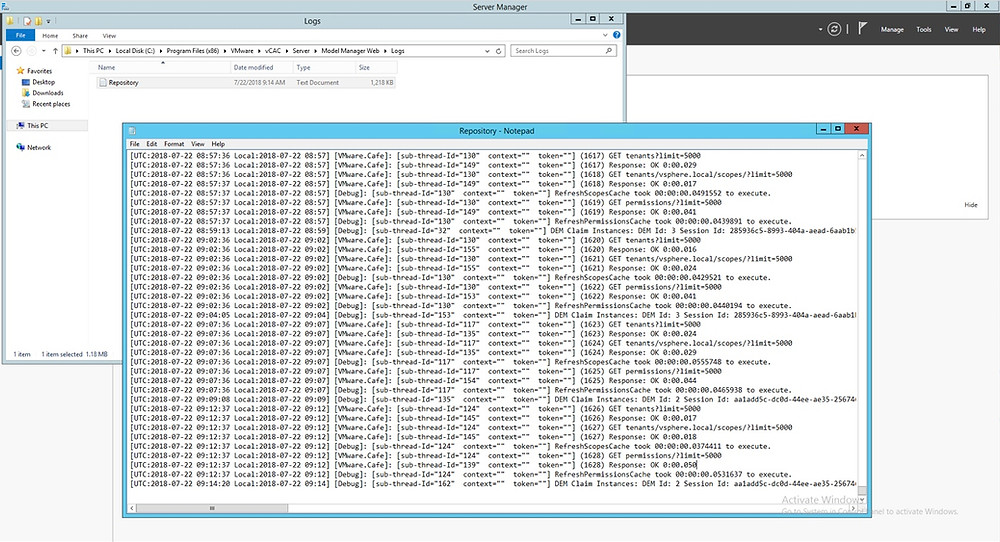Open the Notepad View menu
This screenshot has width=1000, height=542.
pyautogui.click(x=198, y=144)
